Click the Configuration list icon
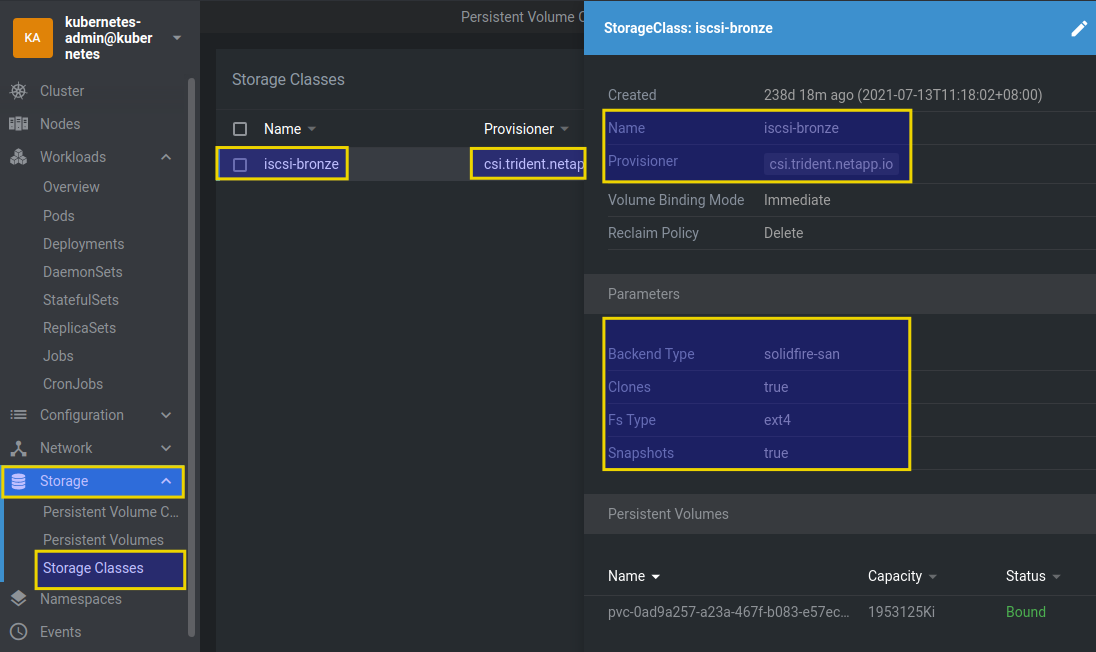Image resolution: width=1096 pixels, height=652 pixels. 18,415
